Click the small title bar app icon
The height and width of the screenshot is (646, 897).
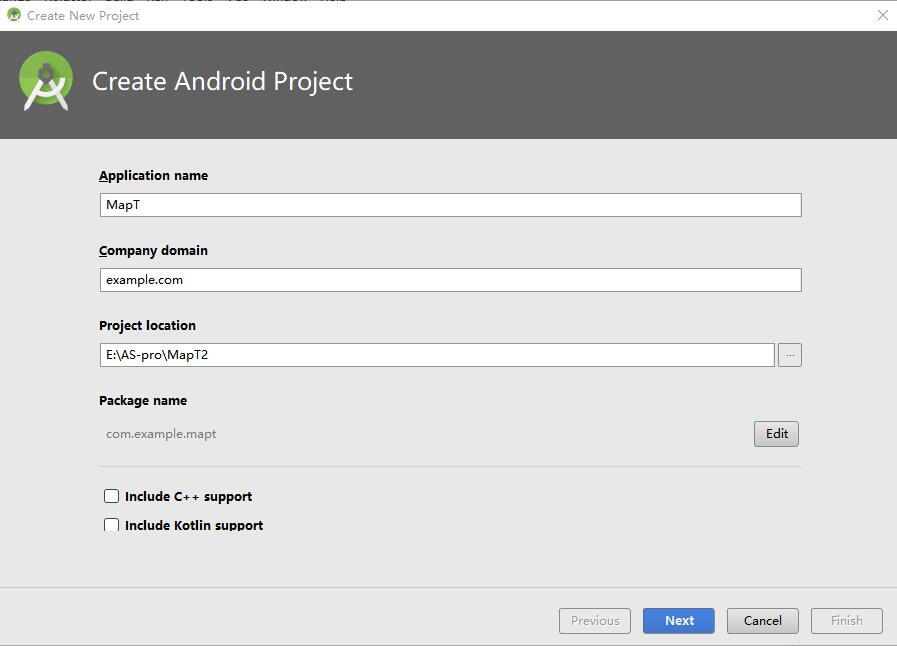coord(14,15)
